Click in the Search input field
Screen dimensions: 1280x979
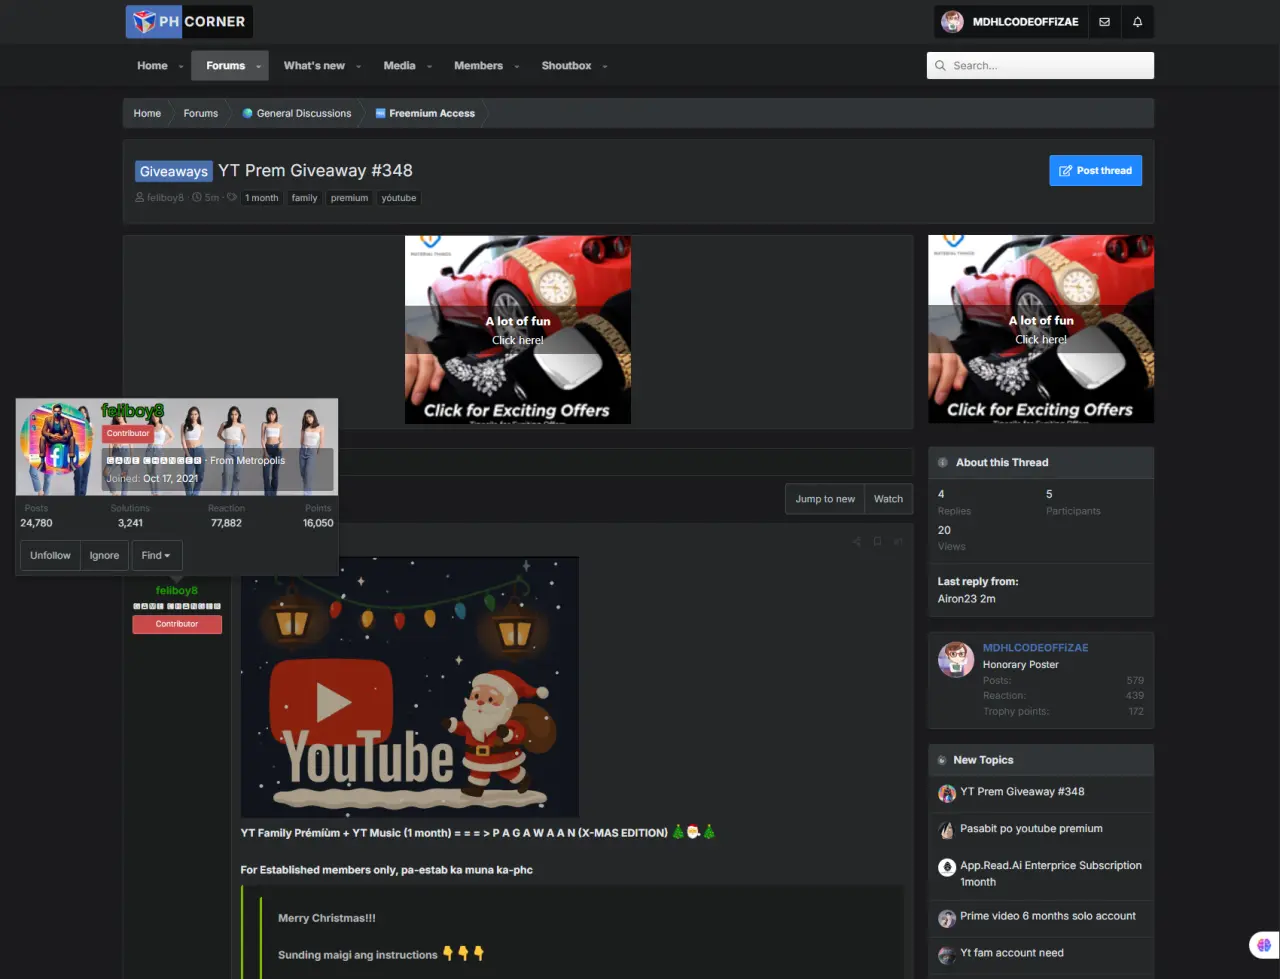1040,66
